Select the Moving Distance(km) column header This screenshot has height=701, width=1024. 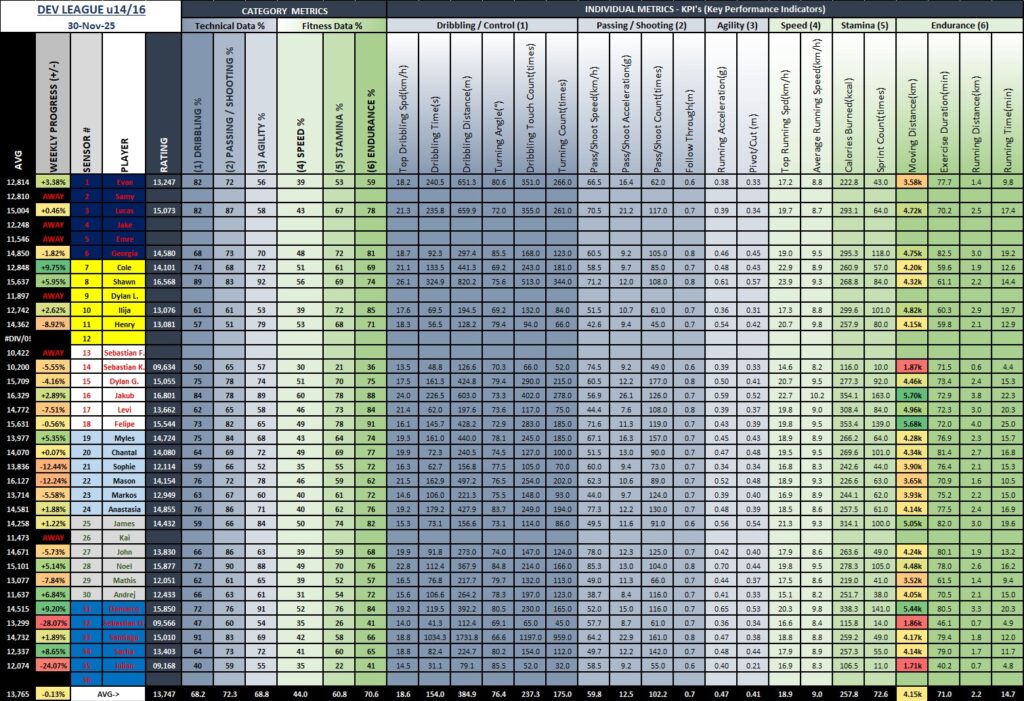(911, 105)
